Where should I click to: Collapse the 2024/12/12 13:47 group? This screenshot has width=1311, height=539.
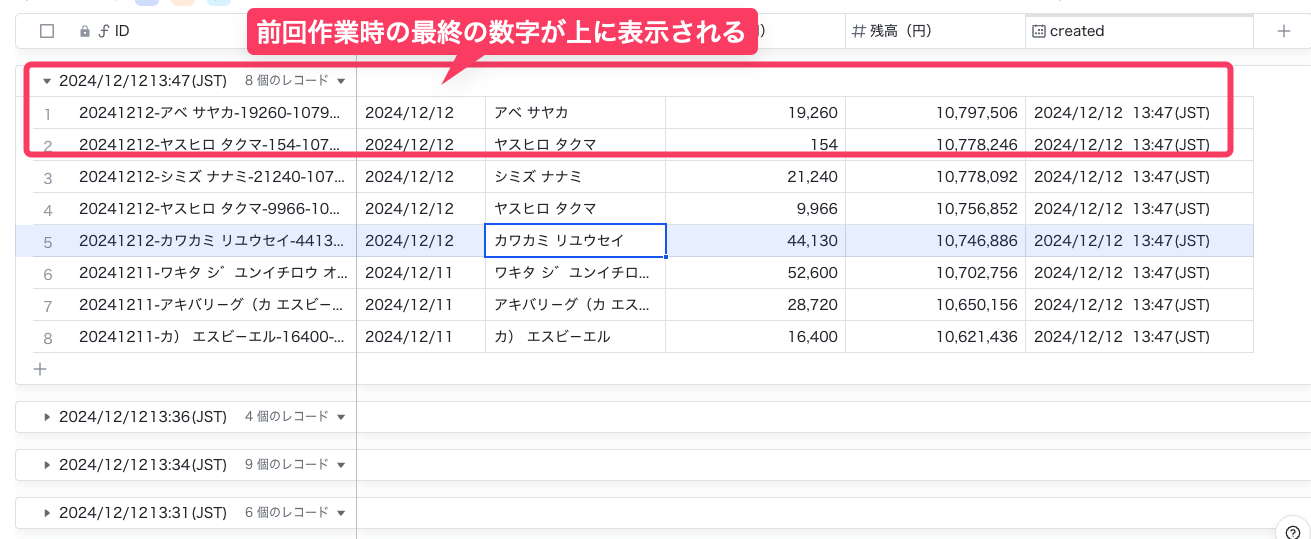tap(47, 81)
